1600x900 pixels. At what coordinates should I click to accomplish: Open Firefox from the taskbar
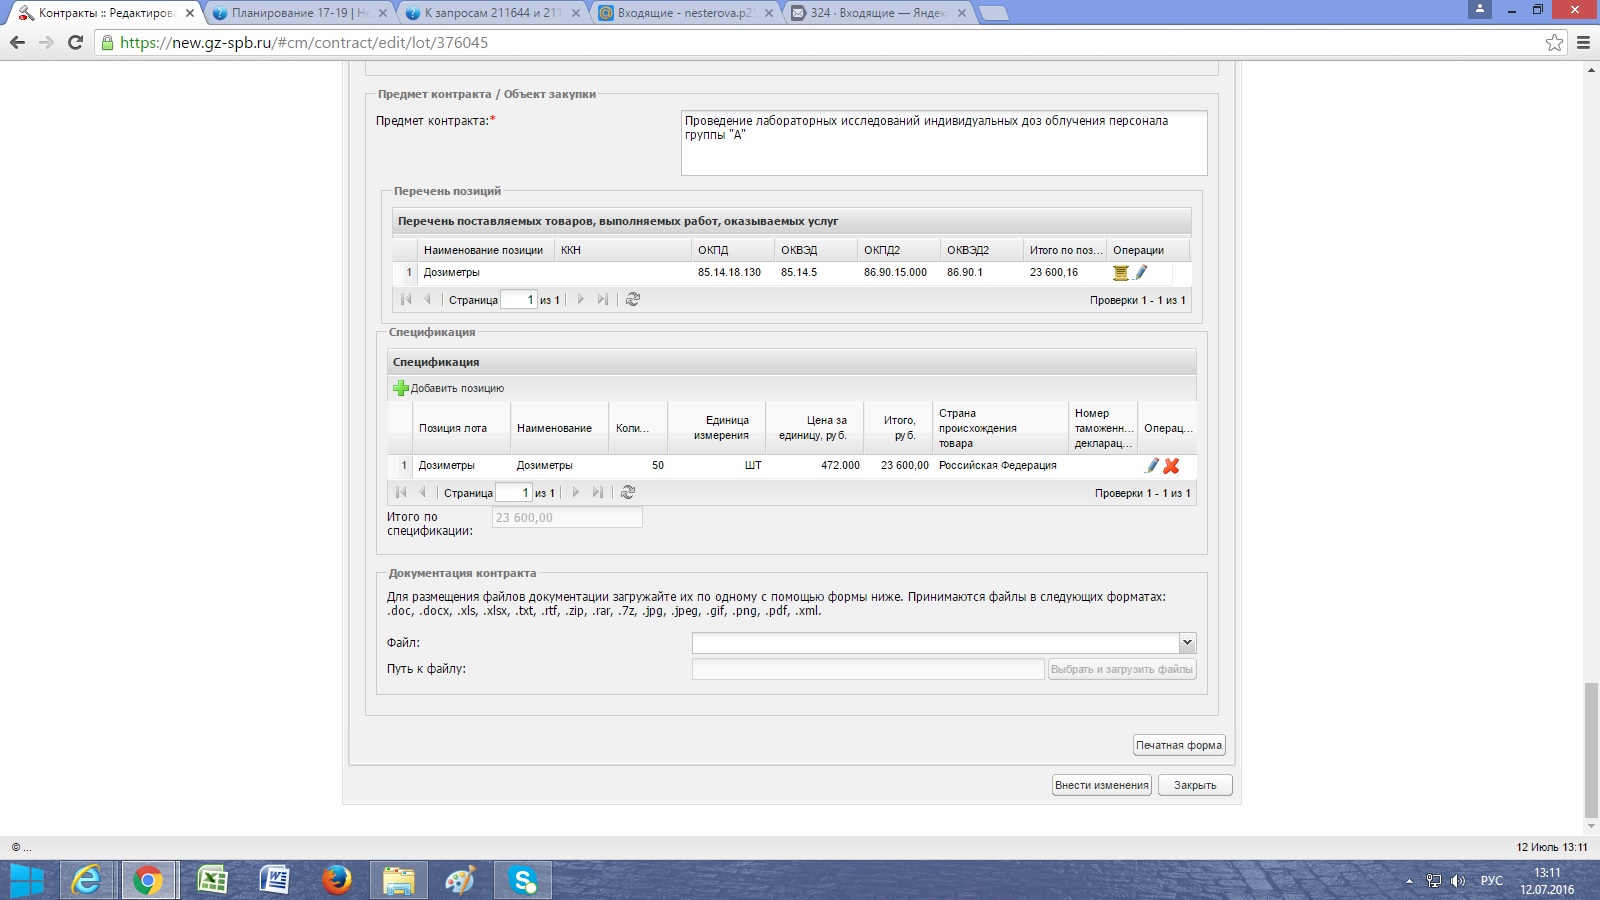coord(336,880)
